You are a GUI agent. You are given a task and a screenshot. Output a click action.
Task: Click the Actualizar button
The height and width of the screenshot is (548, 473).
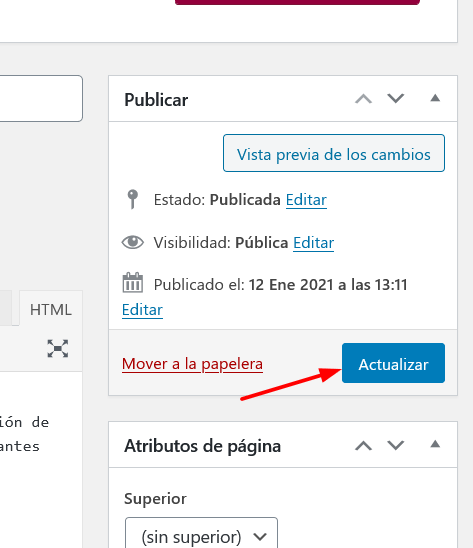(x=393, y=363)
